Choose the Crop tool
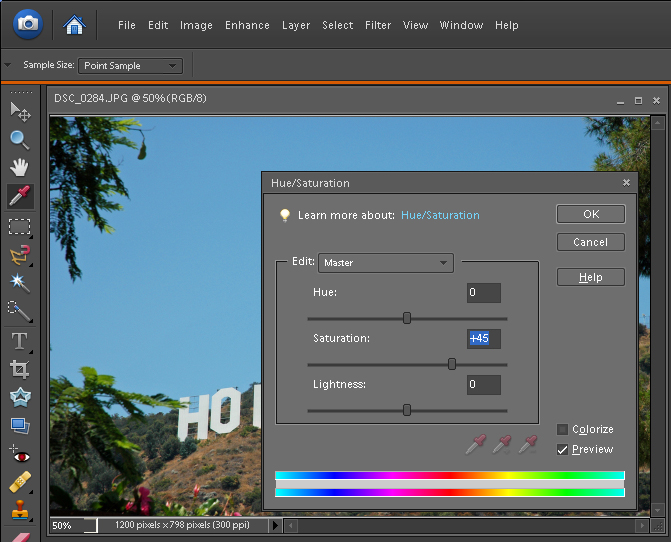This screenshot has width=671, height=542. click(x=19, y=369)
